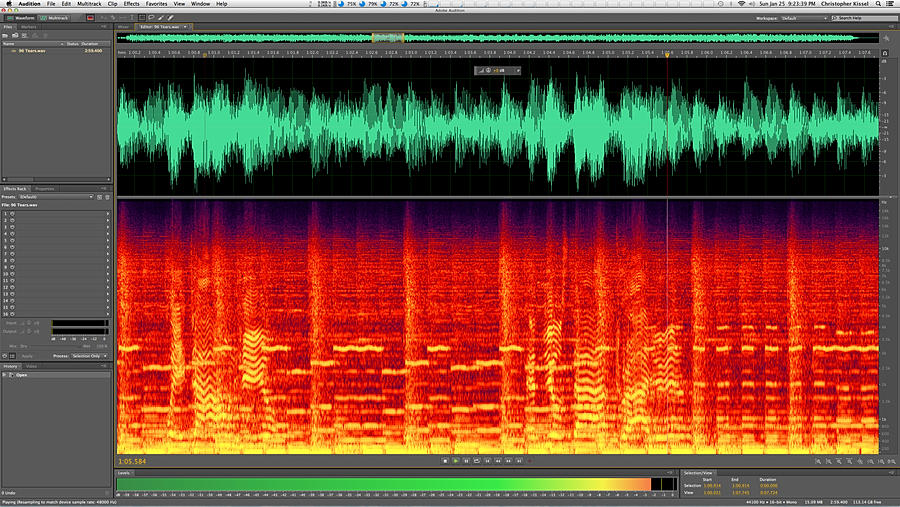Viewport: 900px width, 507px height.
Task: Switch to Waveform editor view
Action: pos(20,18)
